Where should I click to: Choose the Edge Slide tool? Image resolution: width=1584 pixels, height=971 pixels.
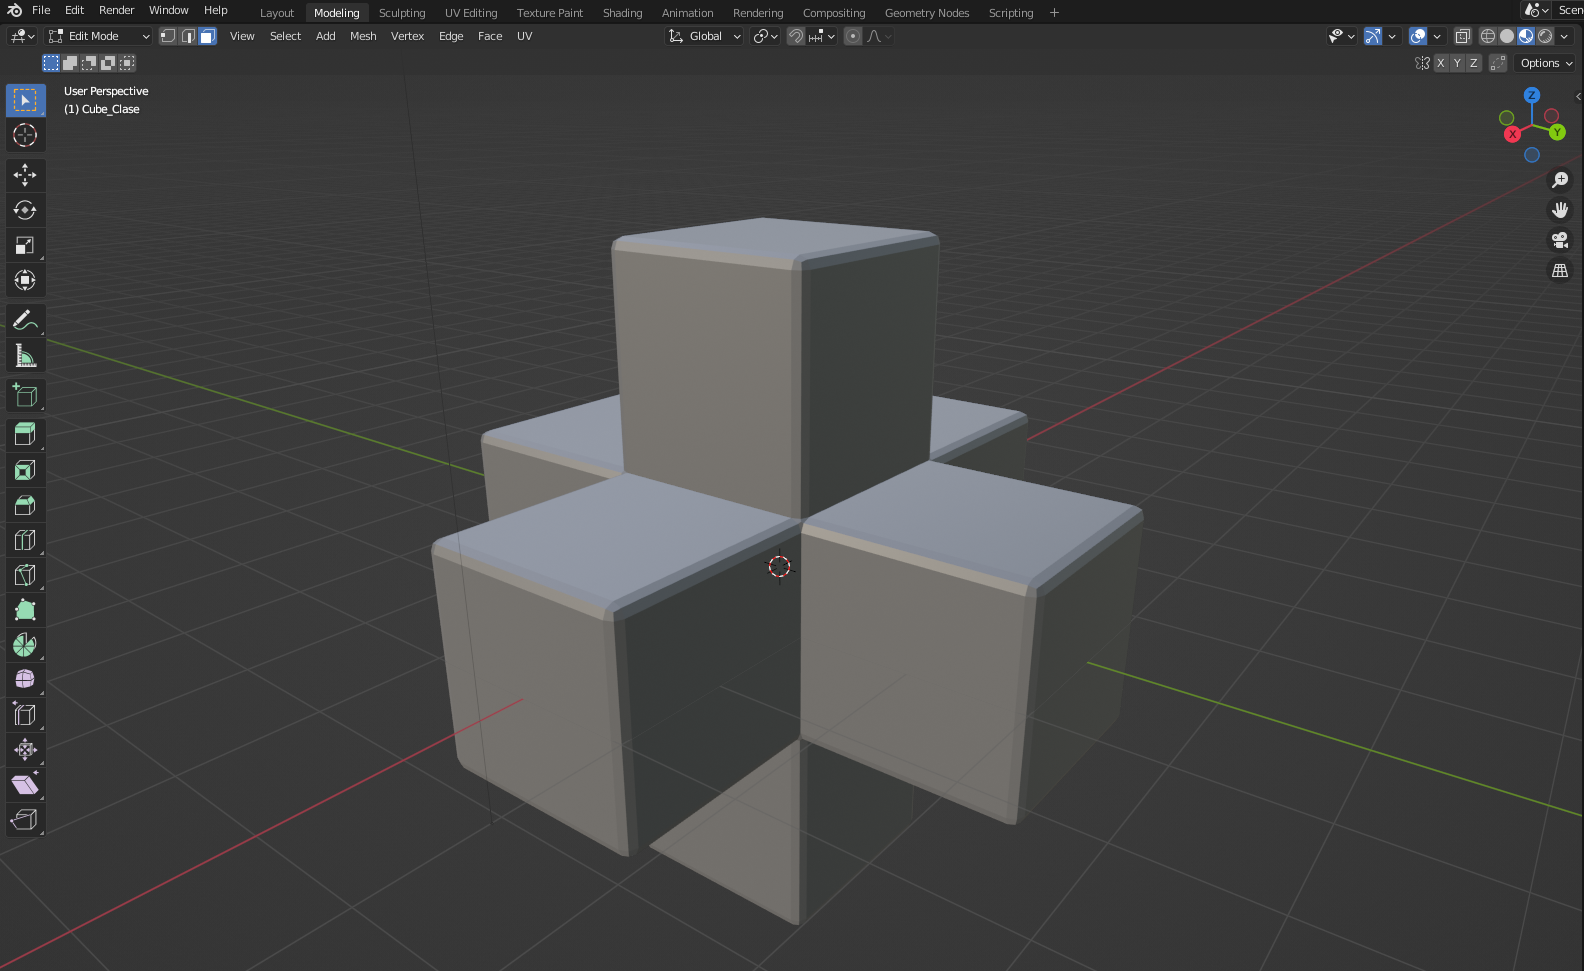tap(25, 714)
